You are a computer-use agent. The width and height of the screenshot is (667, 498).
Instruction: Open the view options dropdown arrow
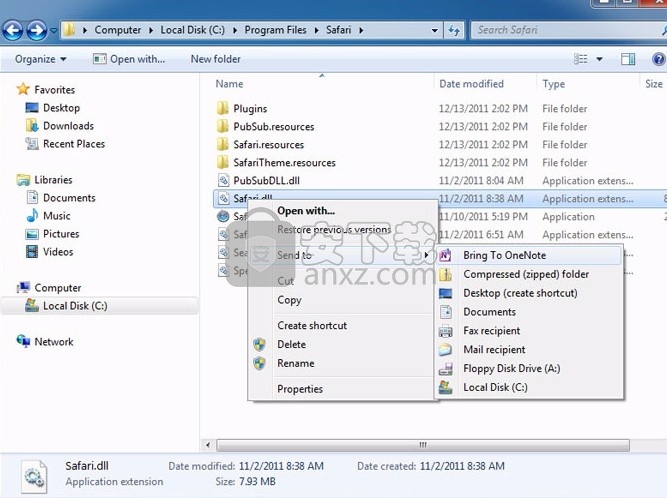[599, 59]
